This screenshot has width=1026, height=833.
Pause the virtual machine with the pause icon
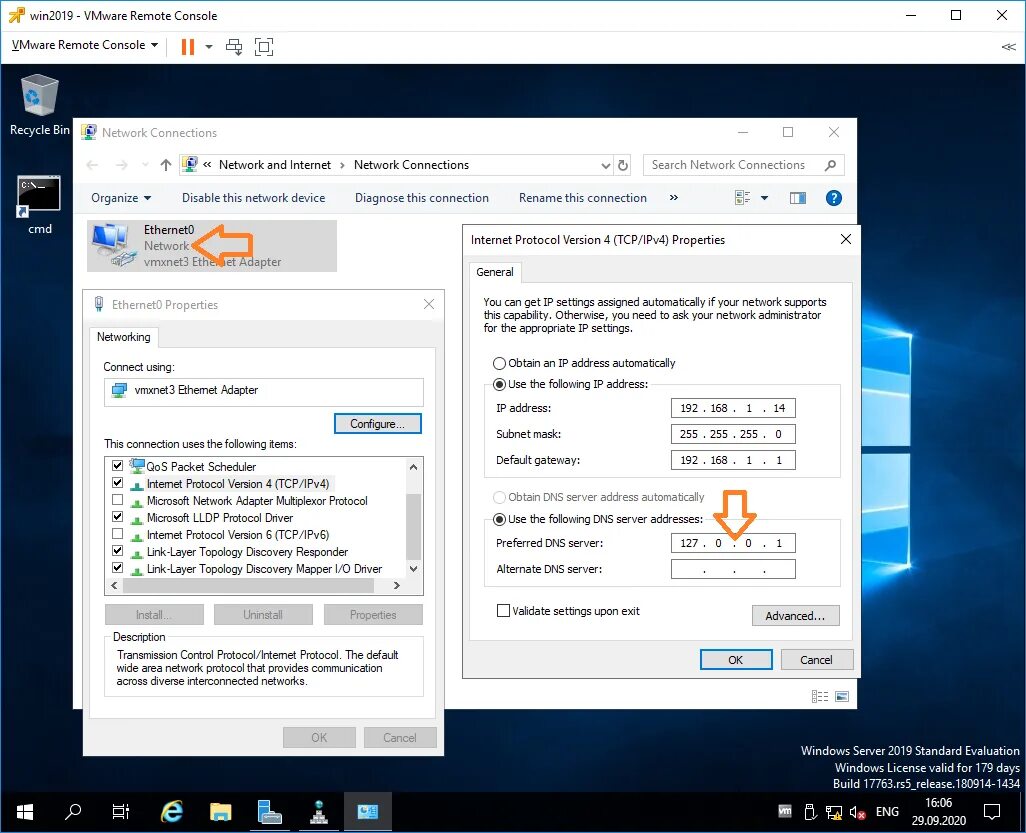pyautogui.click(x=188, y=46)
